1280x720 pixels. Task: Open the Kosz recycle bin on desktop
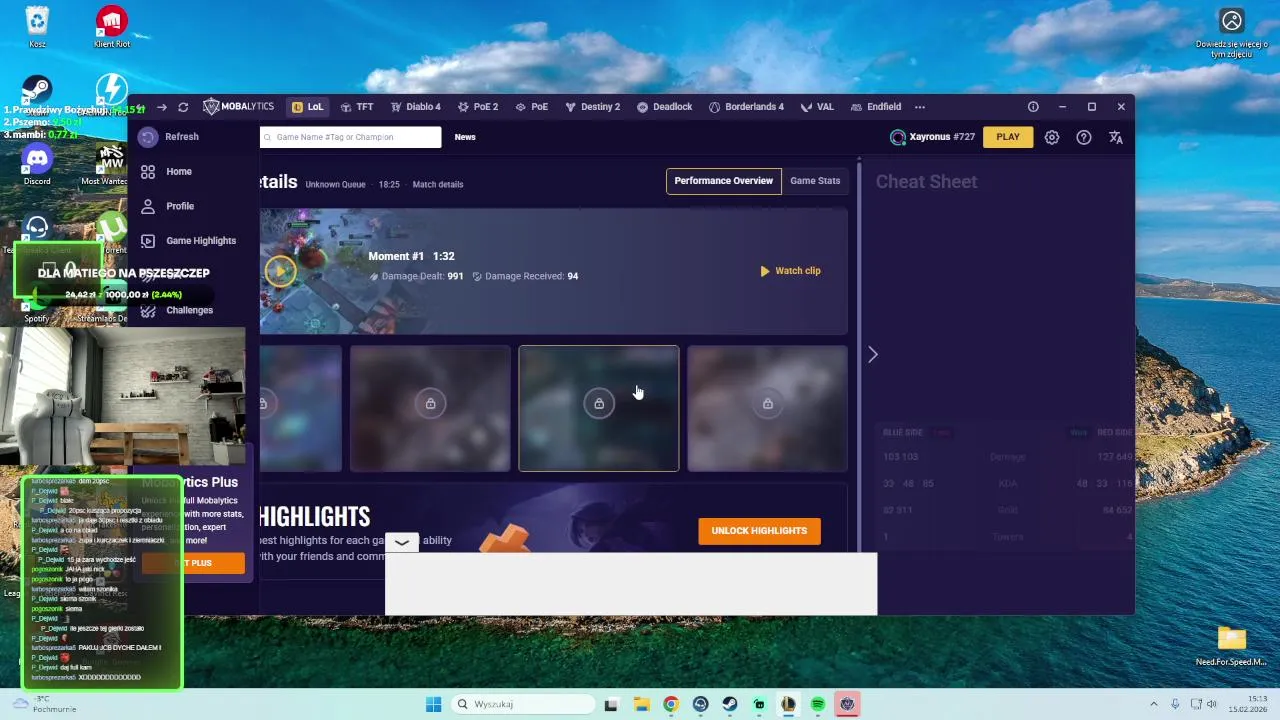tap(37, 27)
